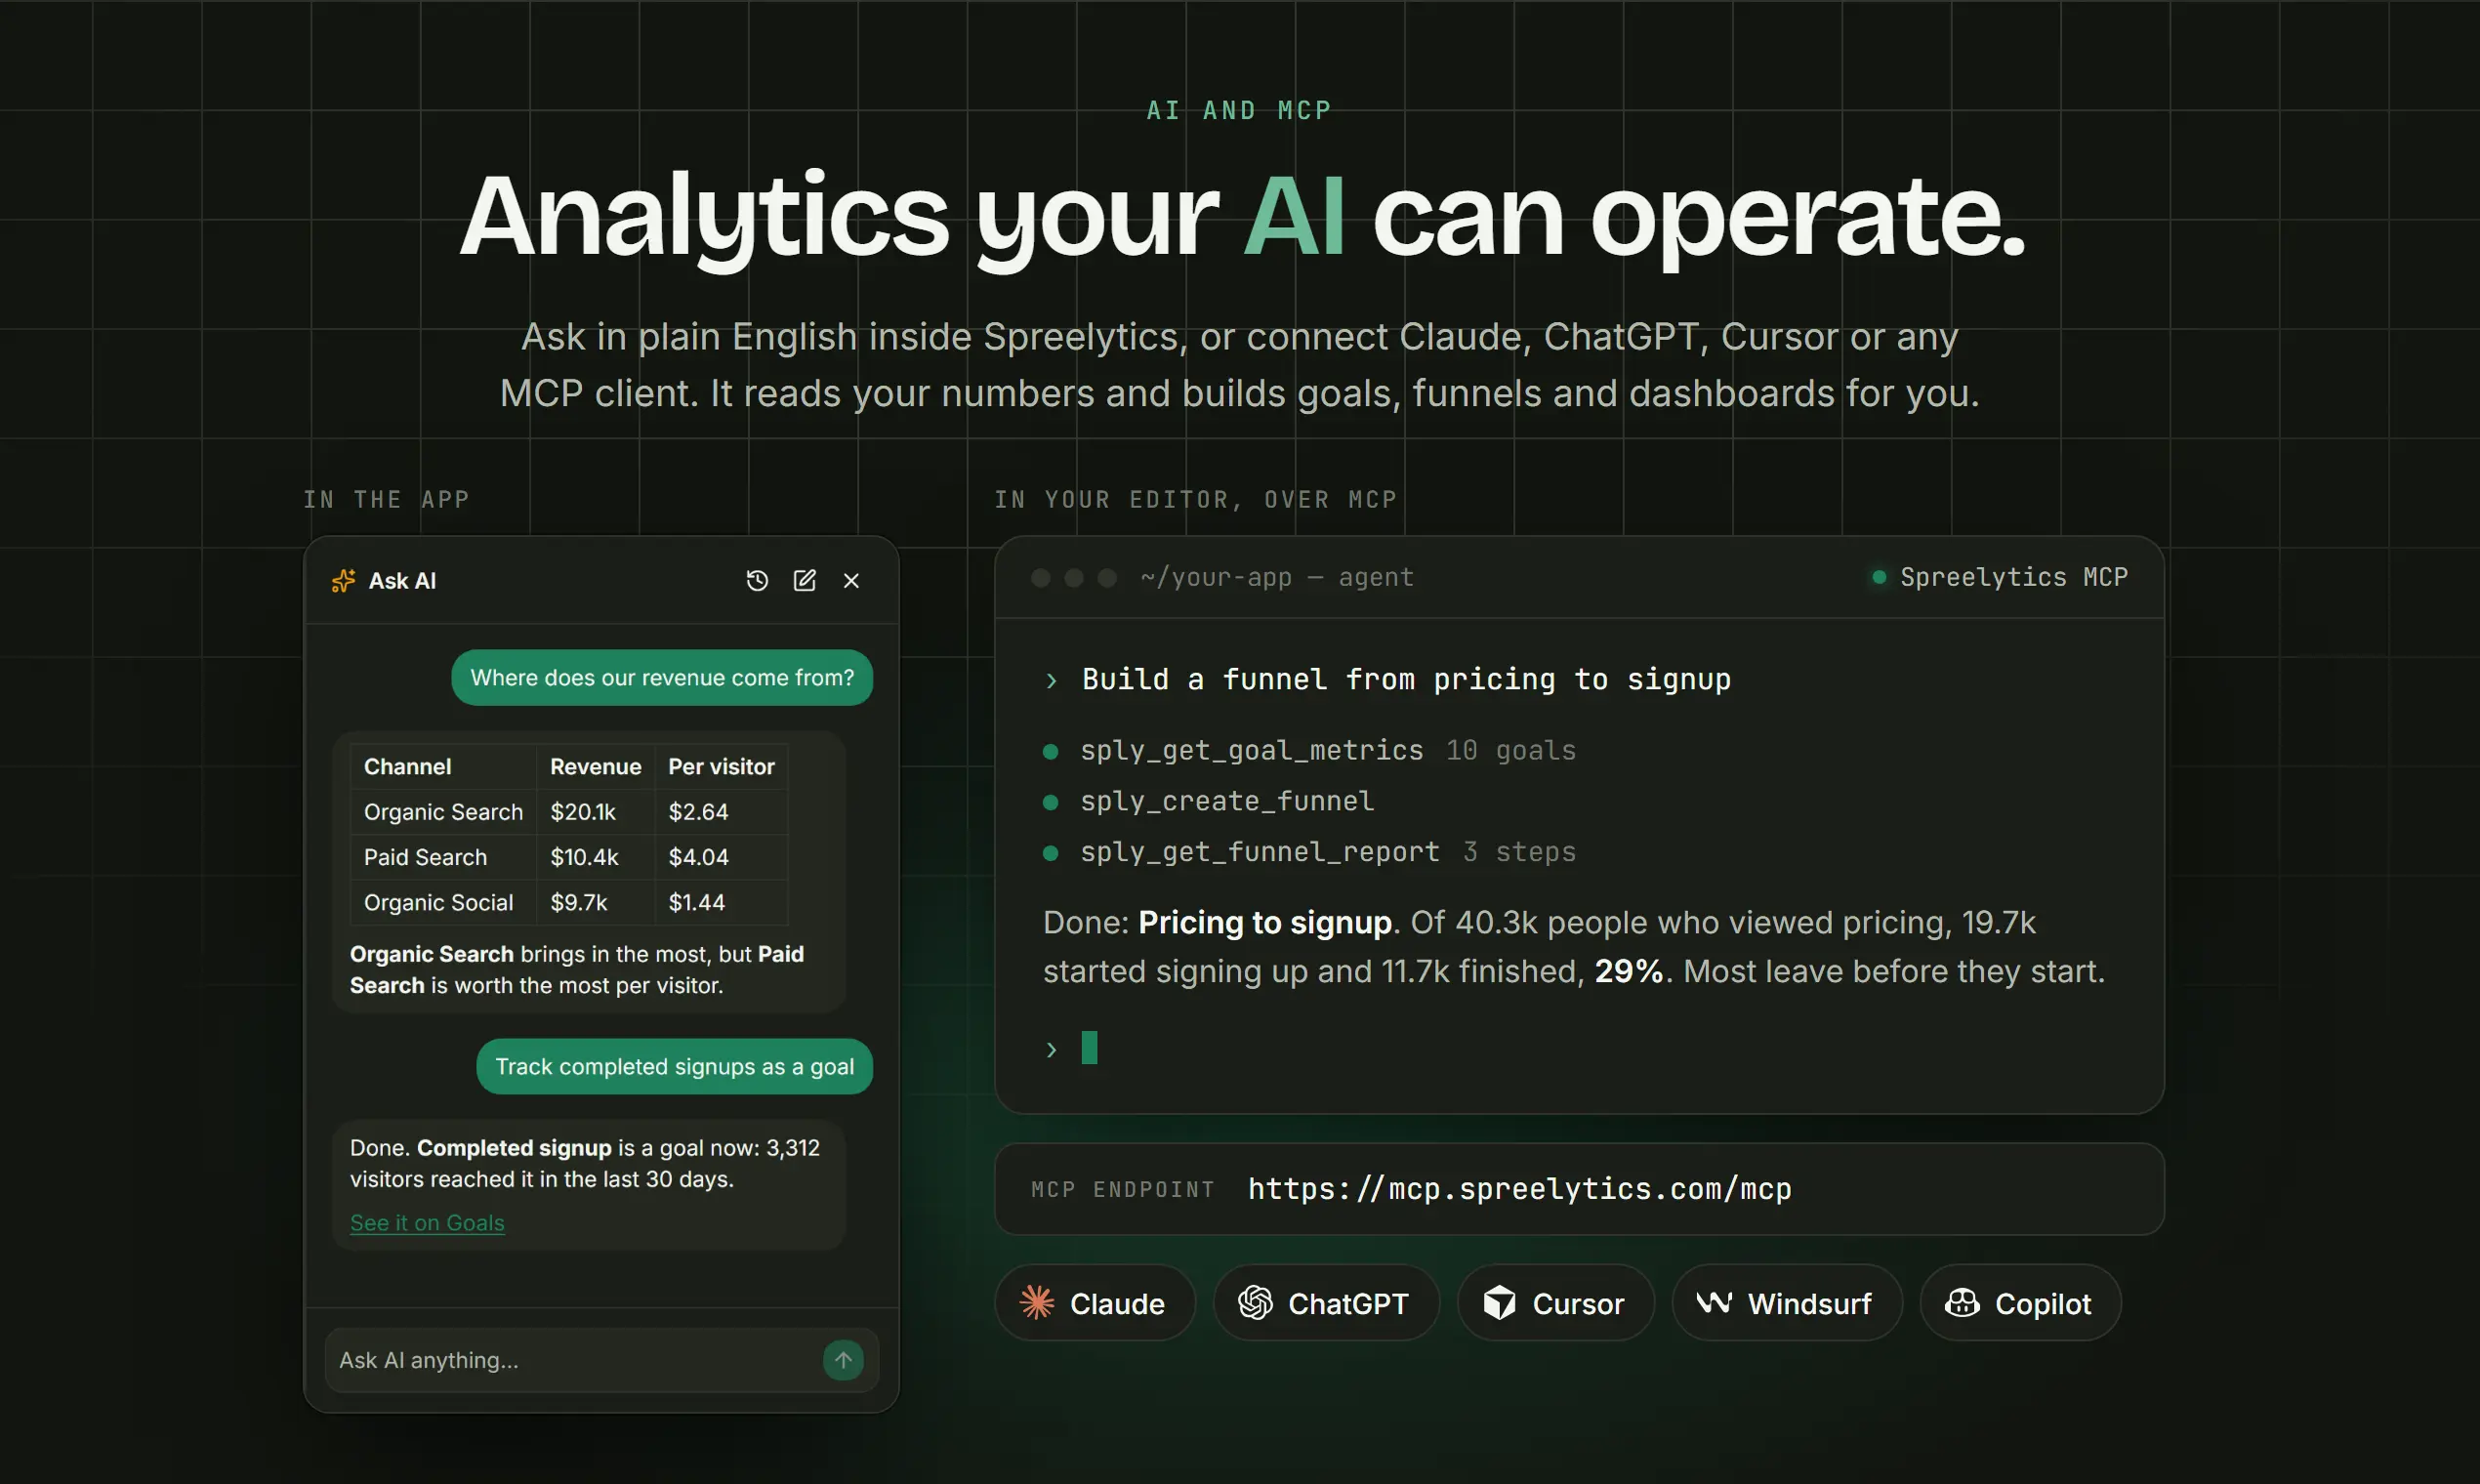Send message with the arrow-up button
This screenshot has height=1484, width=2480.
[843, 1360]
